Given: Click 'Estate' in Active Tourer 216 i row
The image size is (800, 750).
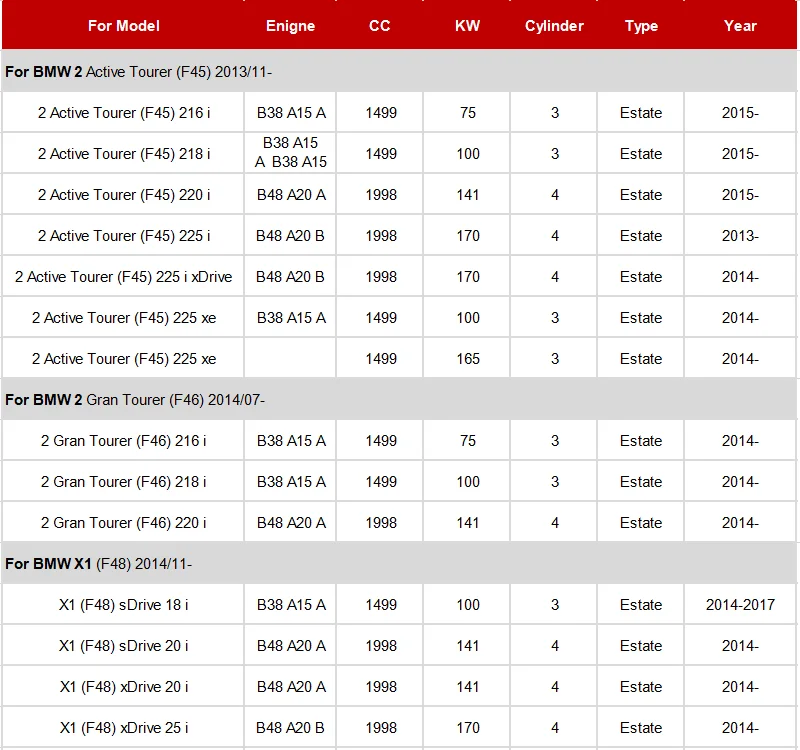Looking at the screenshot, I should click(641, 113).
